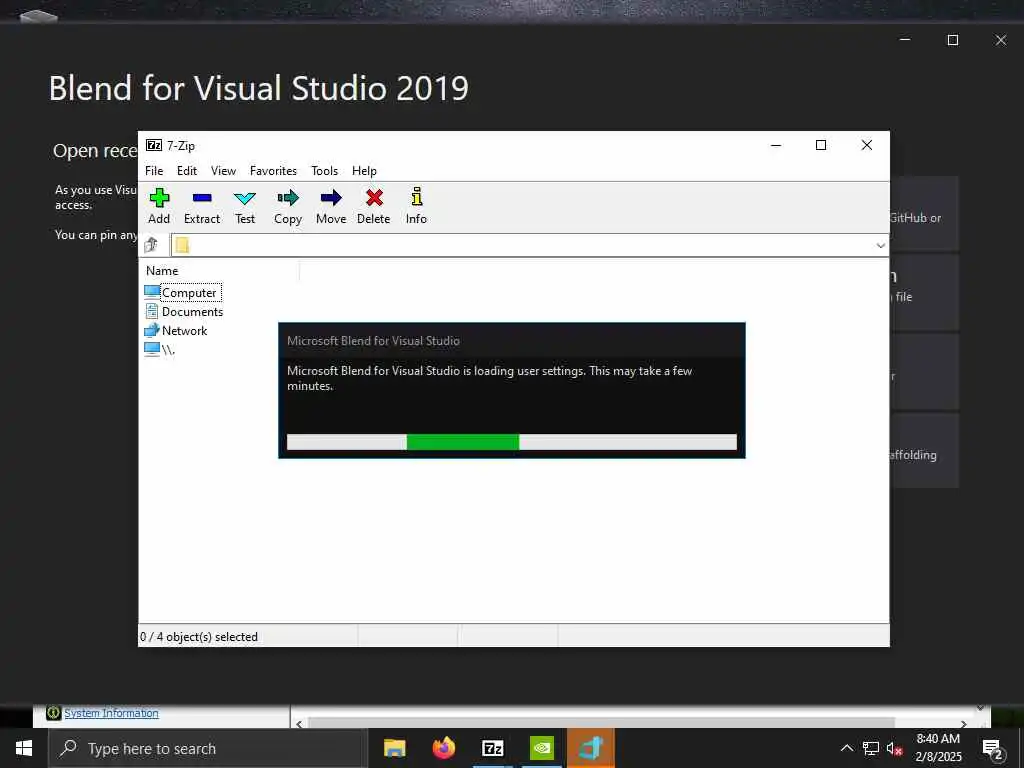This screenshot has width=1024, height=768.
Task: Open the Info toolbar icon
Action: click(416, 206)
